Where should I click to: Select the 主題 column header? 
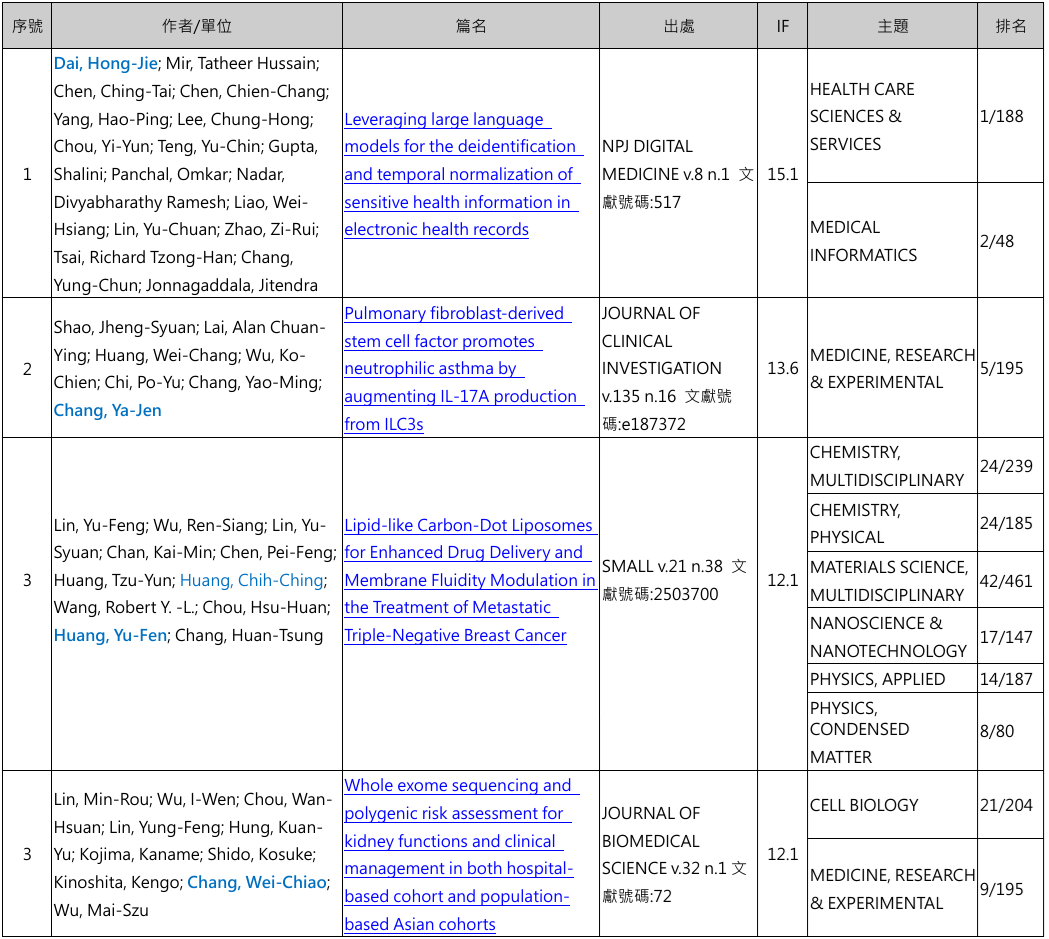point(892,26)
